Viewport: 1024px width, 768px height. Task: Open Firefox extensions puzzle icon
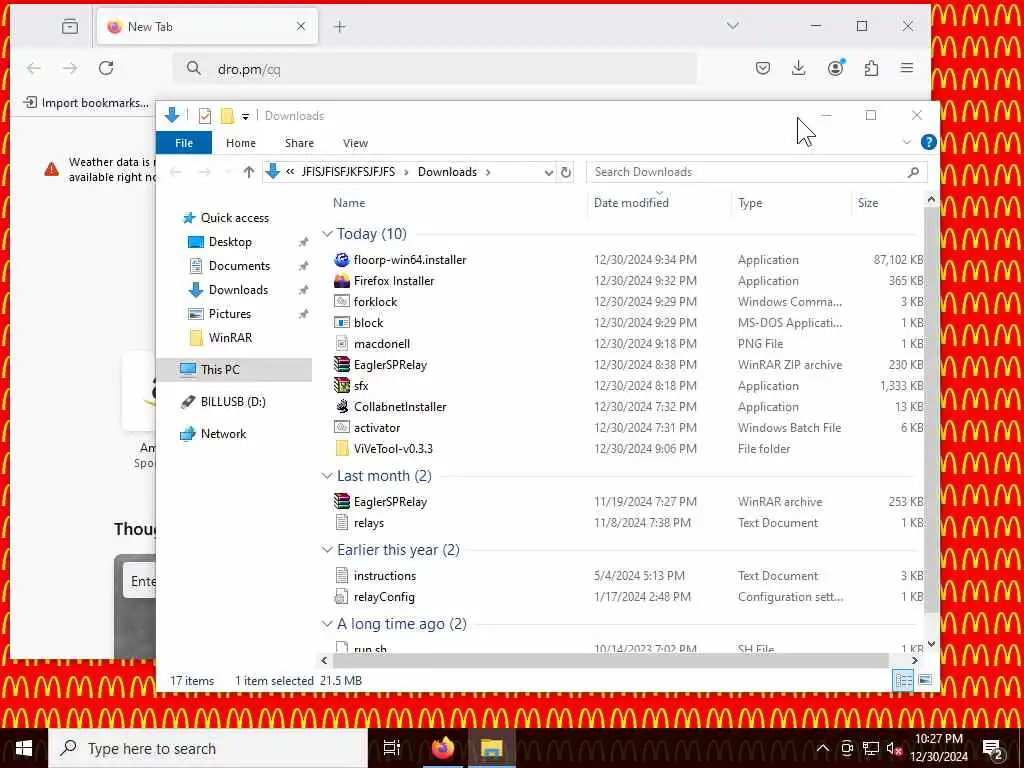pyautogui.click(x=871, y=68)
